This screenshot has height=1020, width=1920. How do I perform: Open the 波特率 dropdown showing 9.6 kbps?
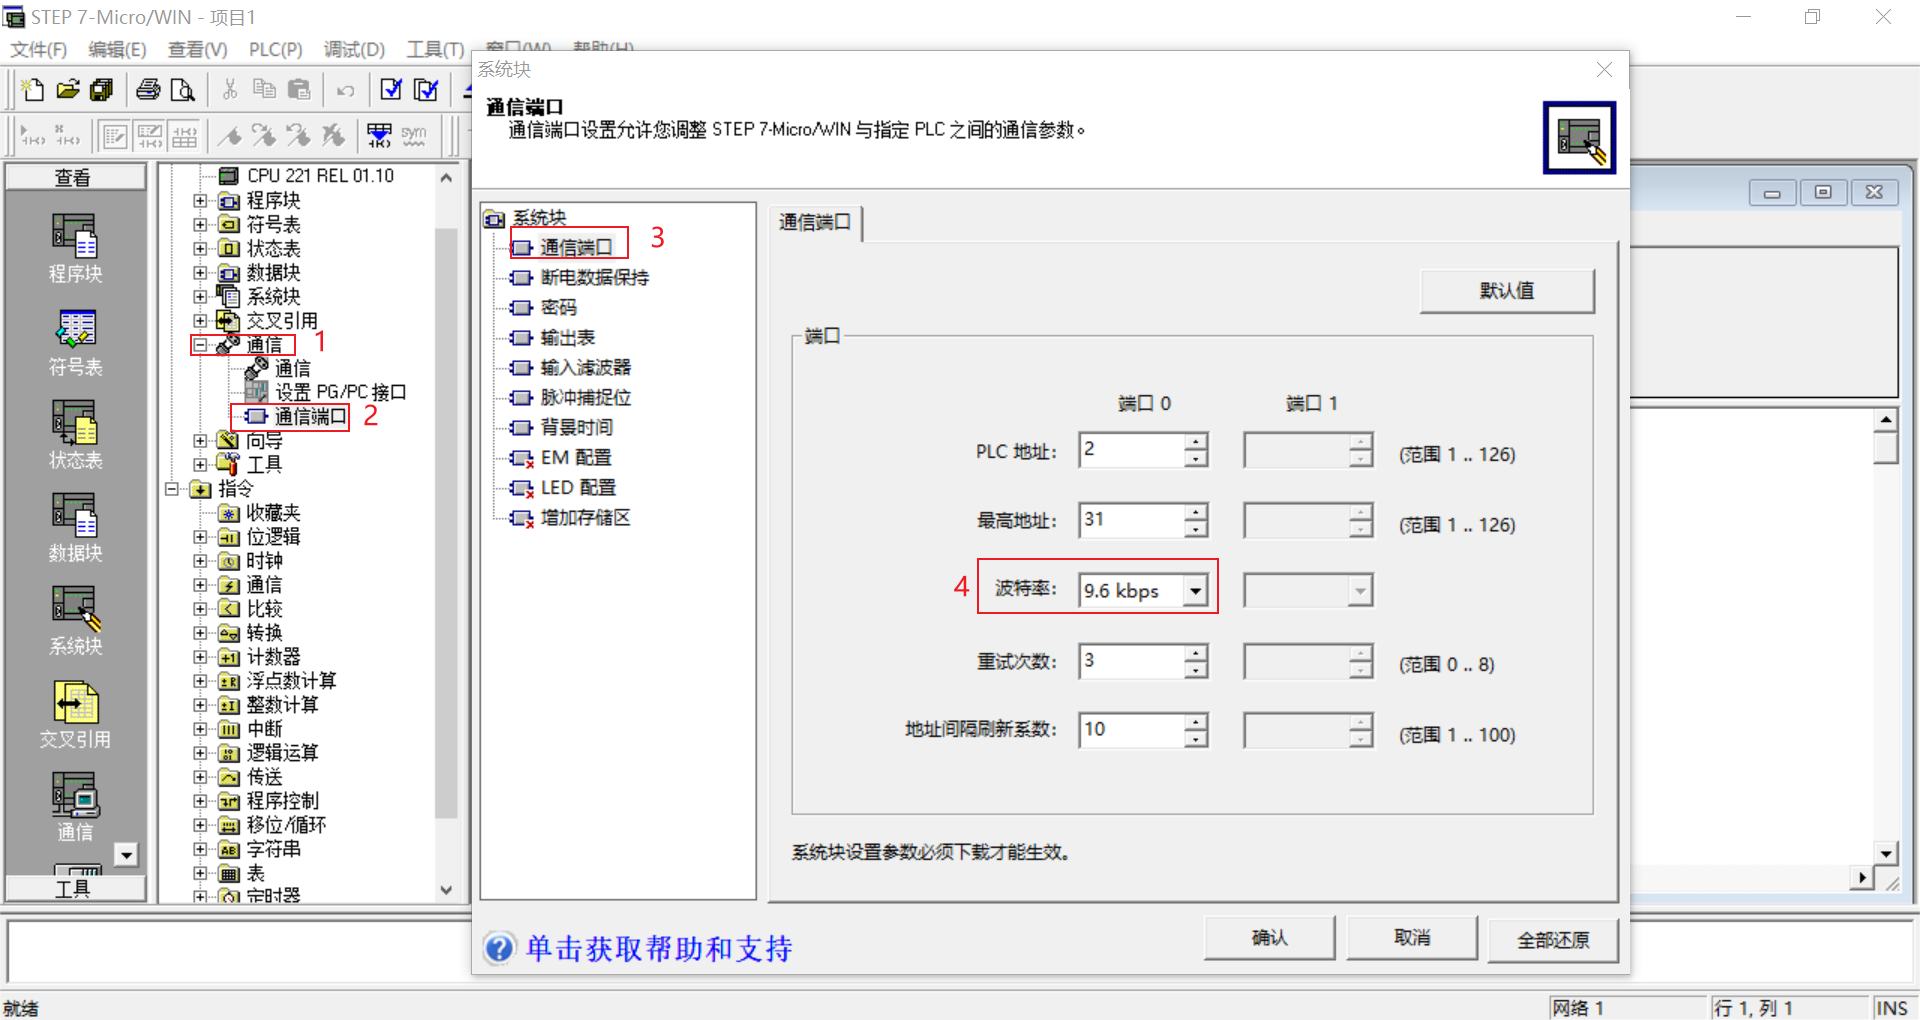coord(1196,591)
